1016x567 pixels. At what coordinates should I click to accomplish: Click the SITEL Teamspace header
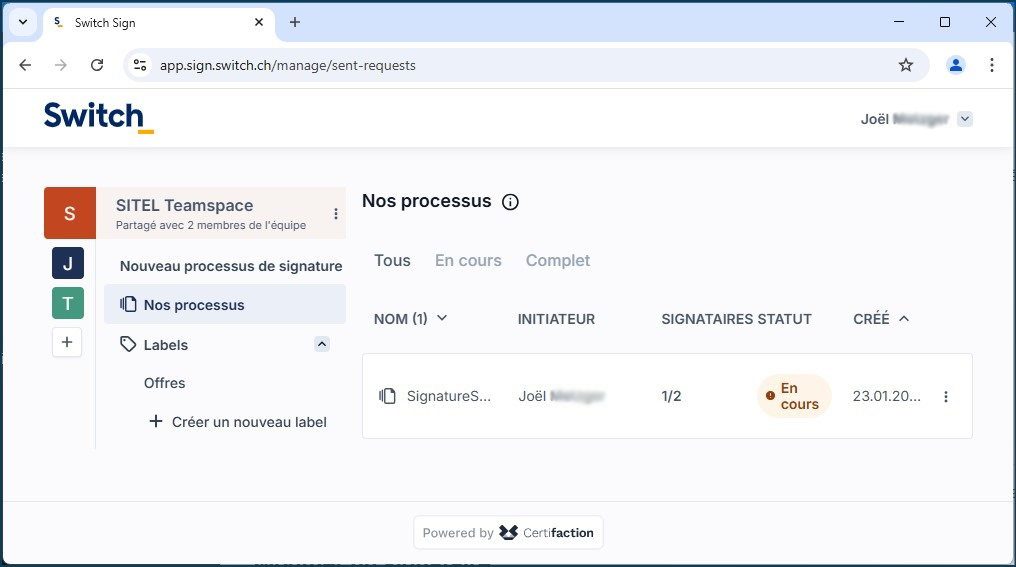click(x=221, y=213)
